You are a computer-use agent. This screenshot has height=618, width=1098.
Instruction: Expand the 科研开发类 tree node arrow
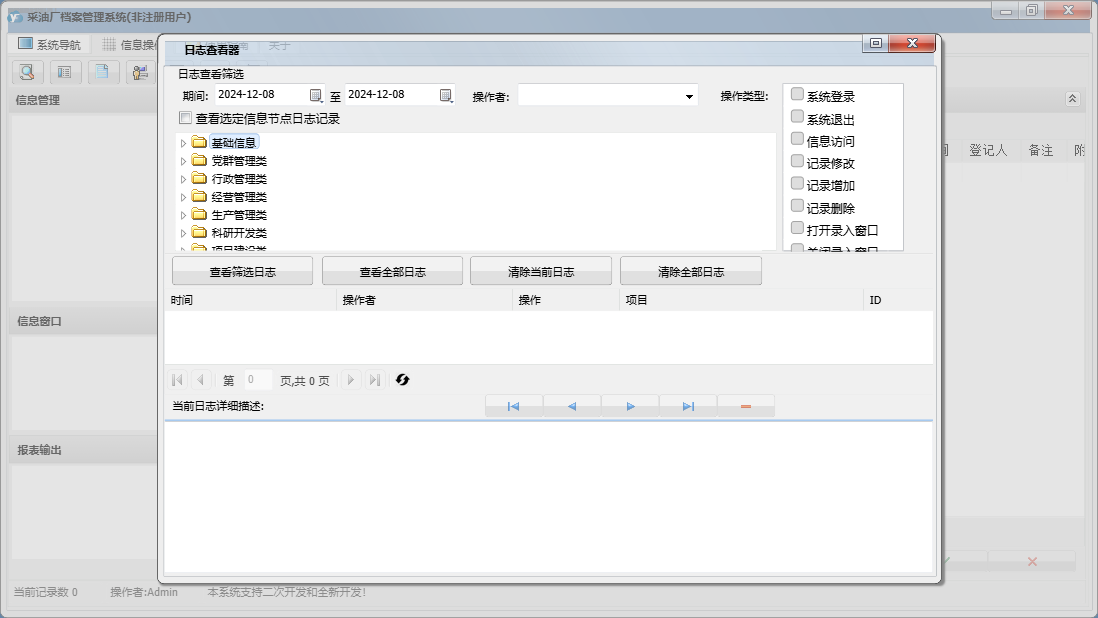tap(183, 233)
